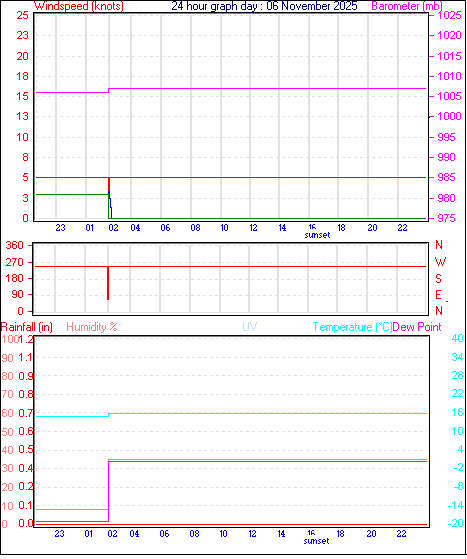467x559 pixels.
Task: Click the 0.4 inch rainfall axis label
Action: coord(26,468)
